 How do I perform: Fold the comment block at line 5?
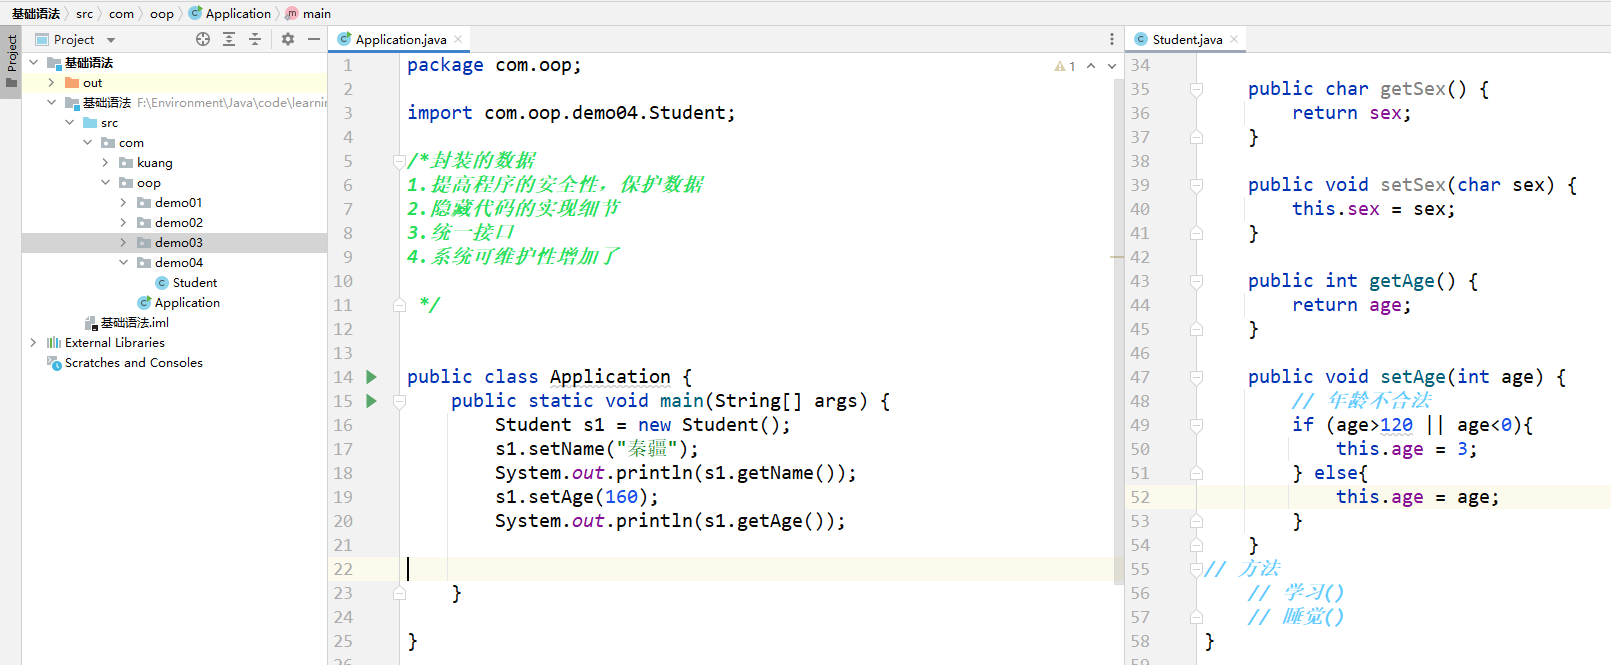coord(399,161)
